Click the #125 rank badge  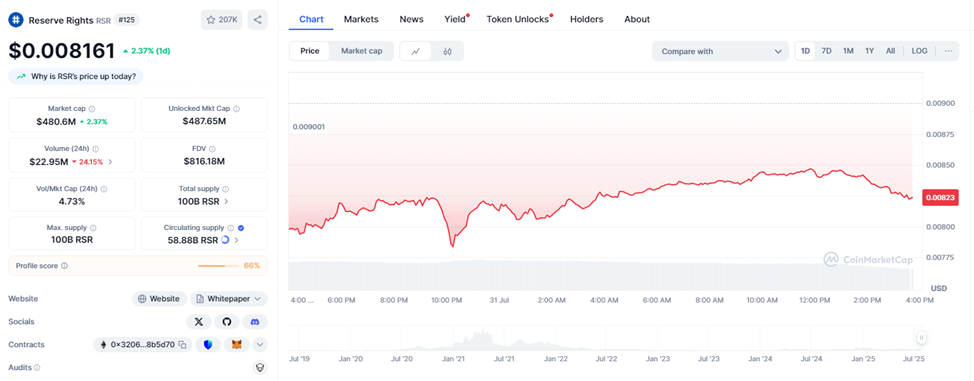click(127, 20)
